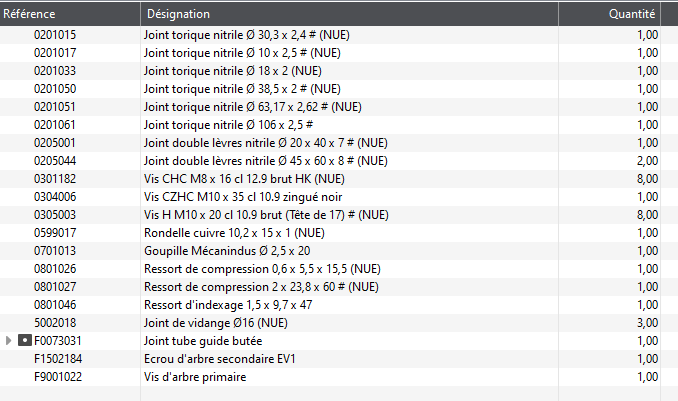
Task: Click the kit icon beside F0073031
Action: coord(25,340)
